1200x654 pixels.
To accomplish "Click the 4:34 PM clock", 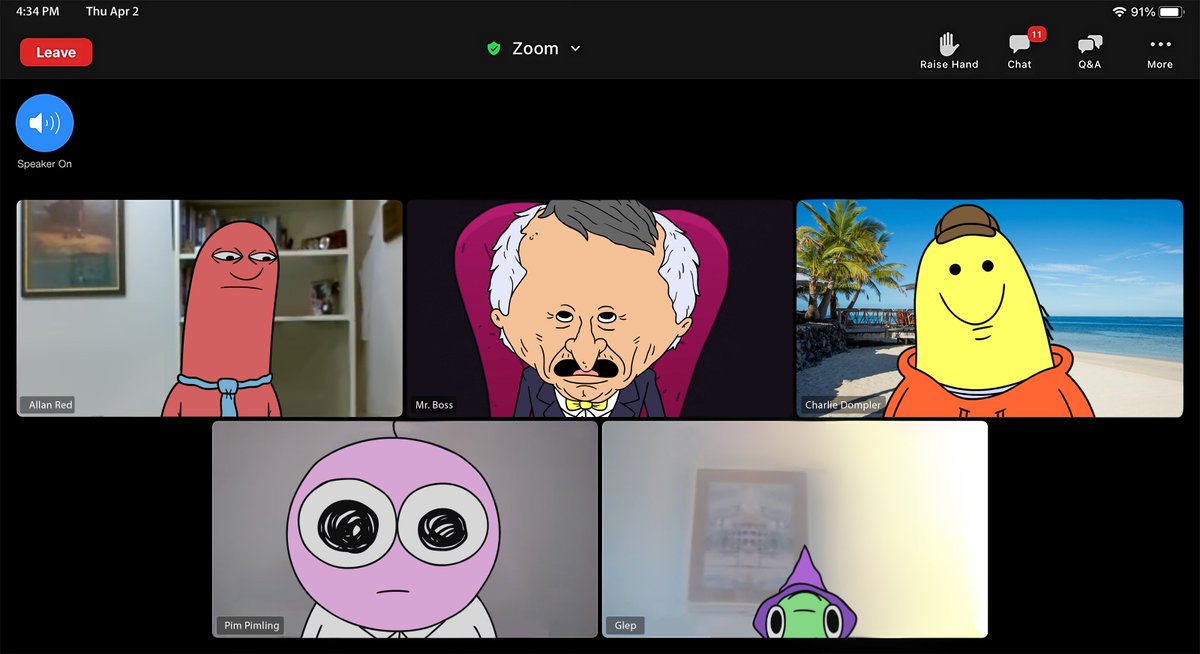I will point(38,12).
